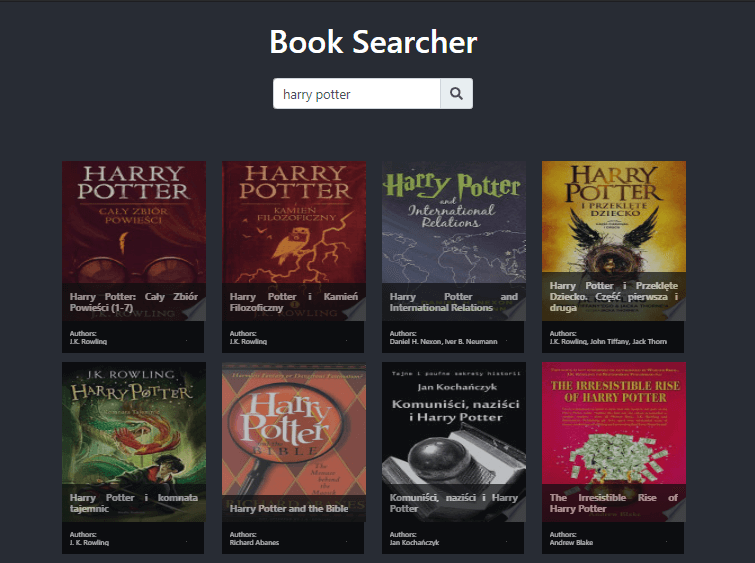Click authors 'Daniel H. Nexon, Iver B. Neumann'
Screen dimensions: 755x563
443,341
